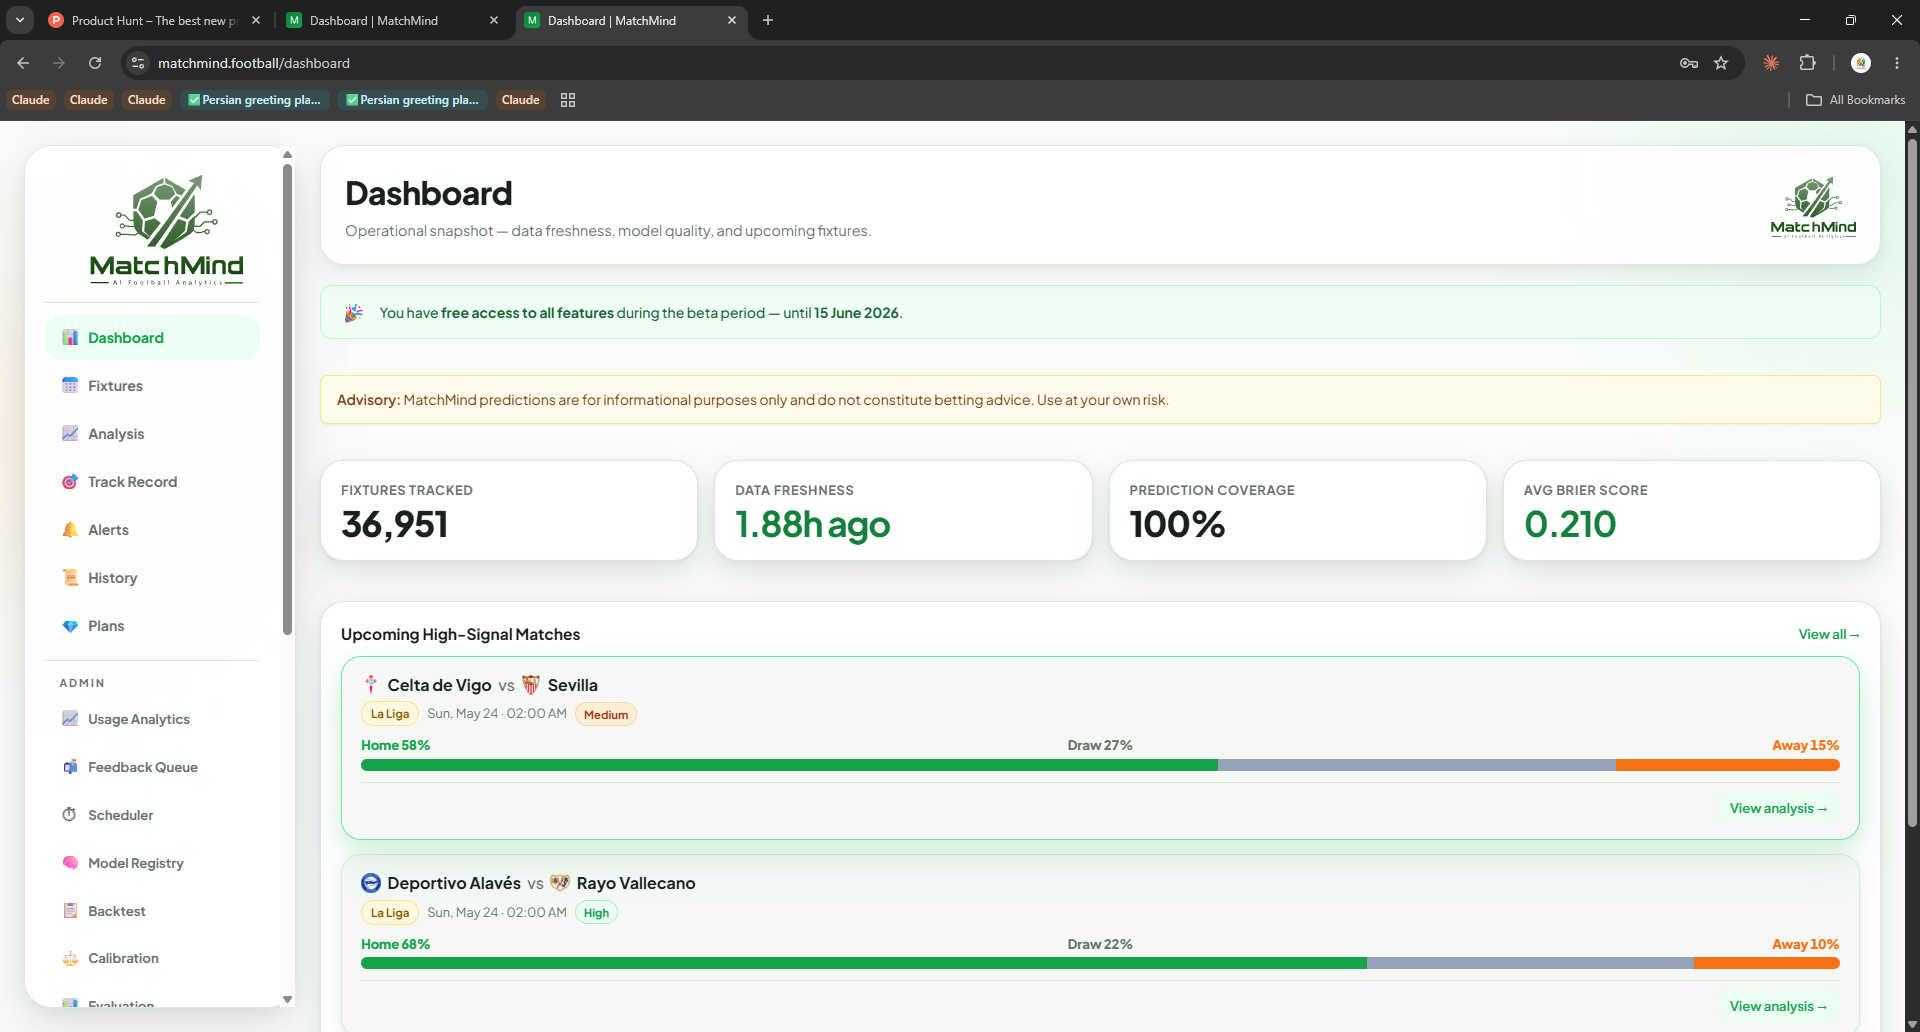Open the All Bookmarks folder
Screen dimensions: 1920x1032
[1856, 100]
